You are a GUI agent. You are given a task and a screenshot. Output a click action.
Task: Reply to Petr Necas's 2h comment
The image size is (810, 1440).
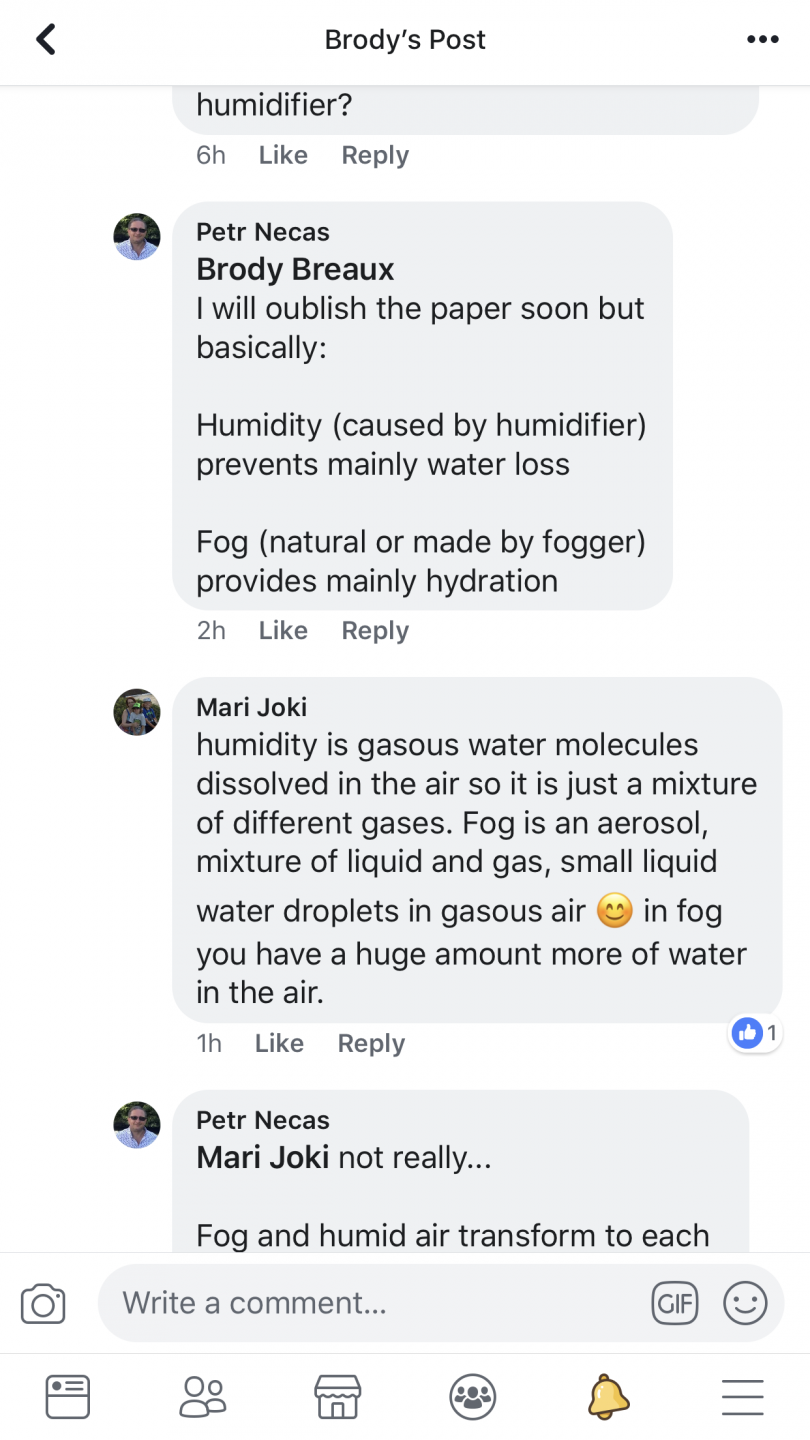375,631
